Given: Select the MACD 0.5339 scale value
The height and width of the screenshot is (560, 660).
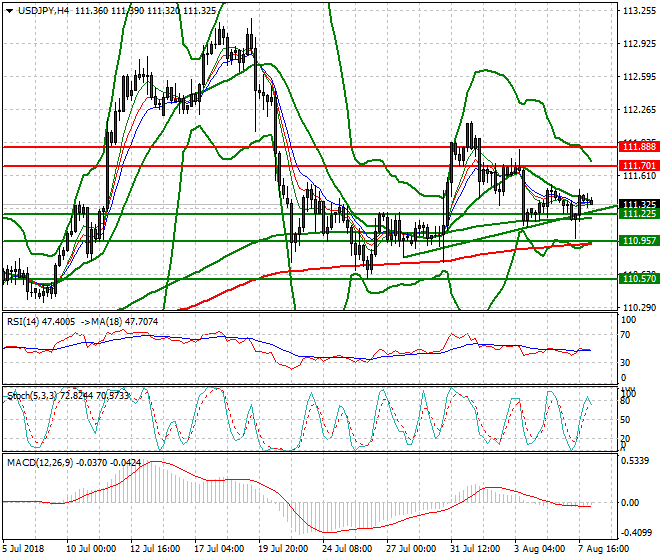Looking at the screenshot, I should [x=636, y=461].
